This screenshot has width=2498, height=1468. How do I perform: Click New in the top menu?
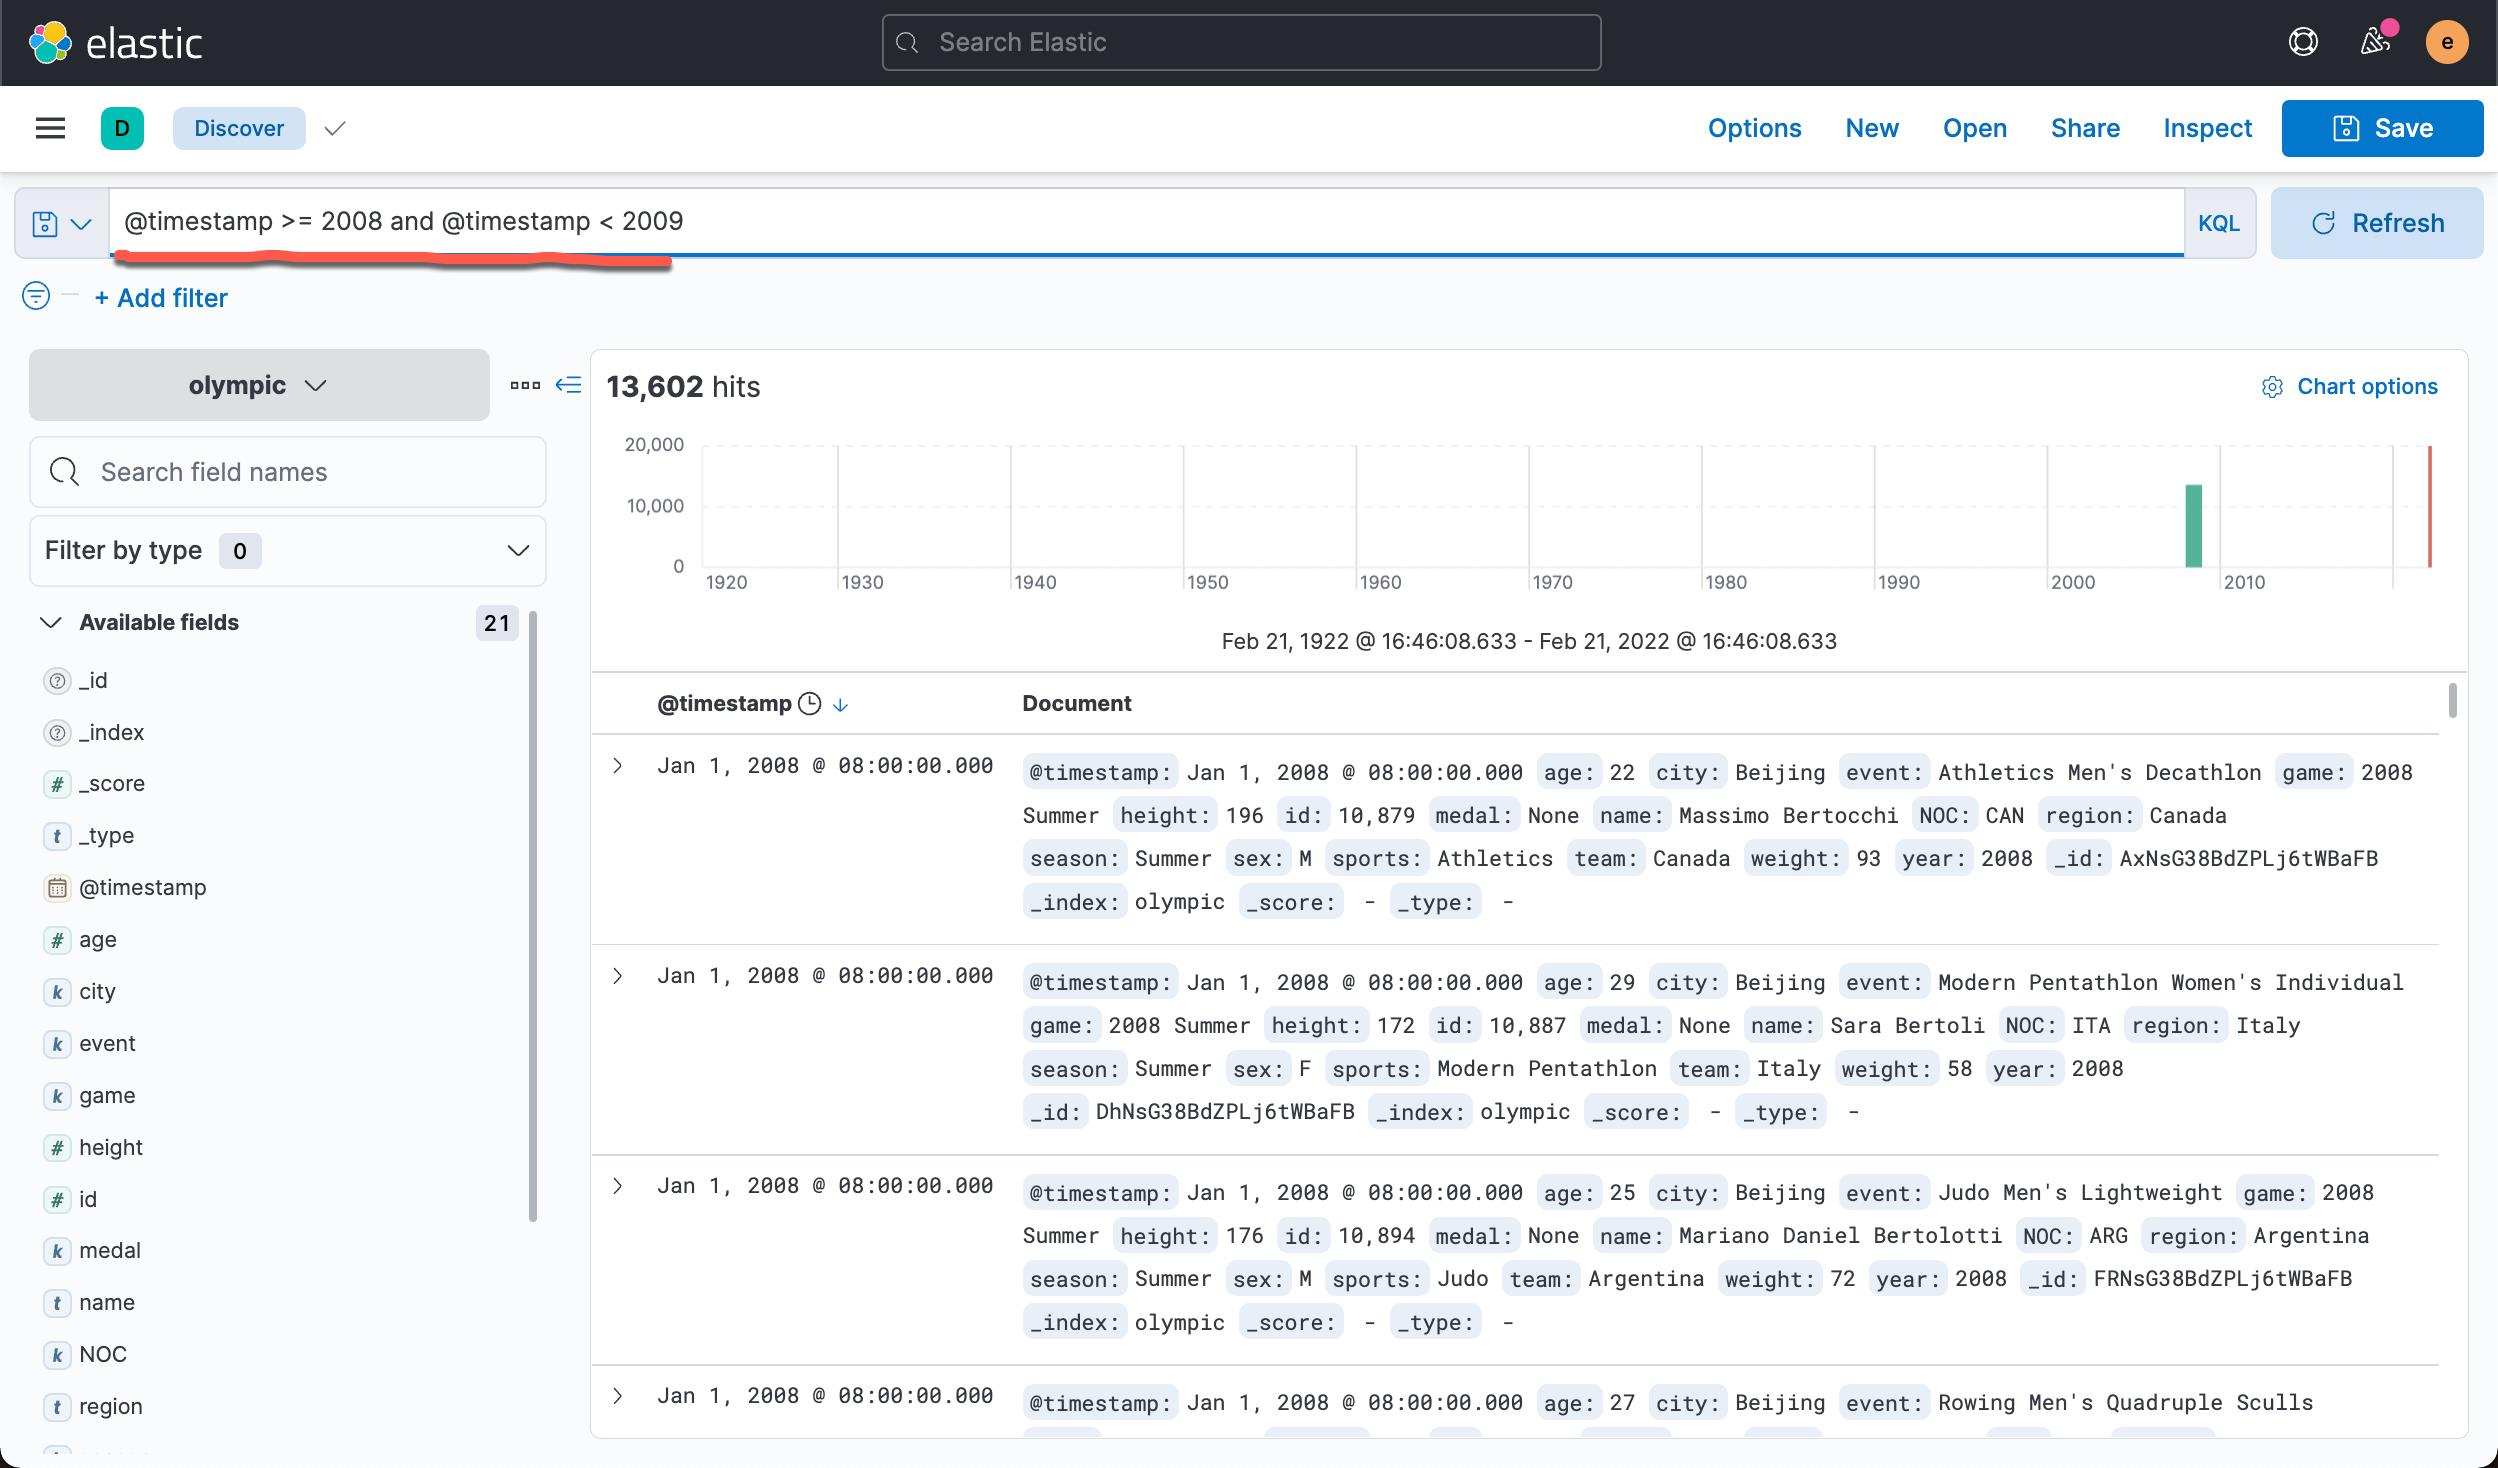[1871, 128]
